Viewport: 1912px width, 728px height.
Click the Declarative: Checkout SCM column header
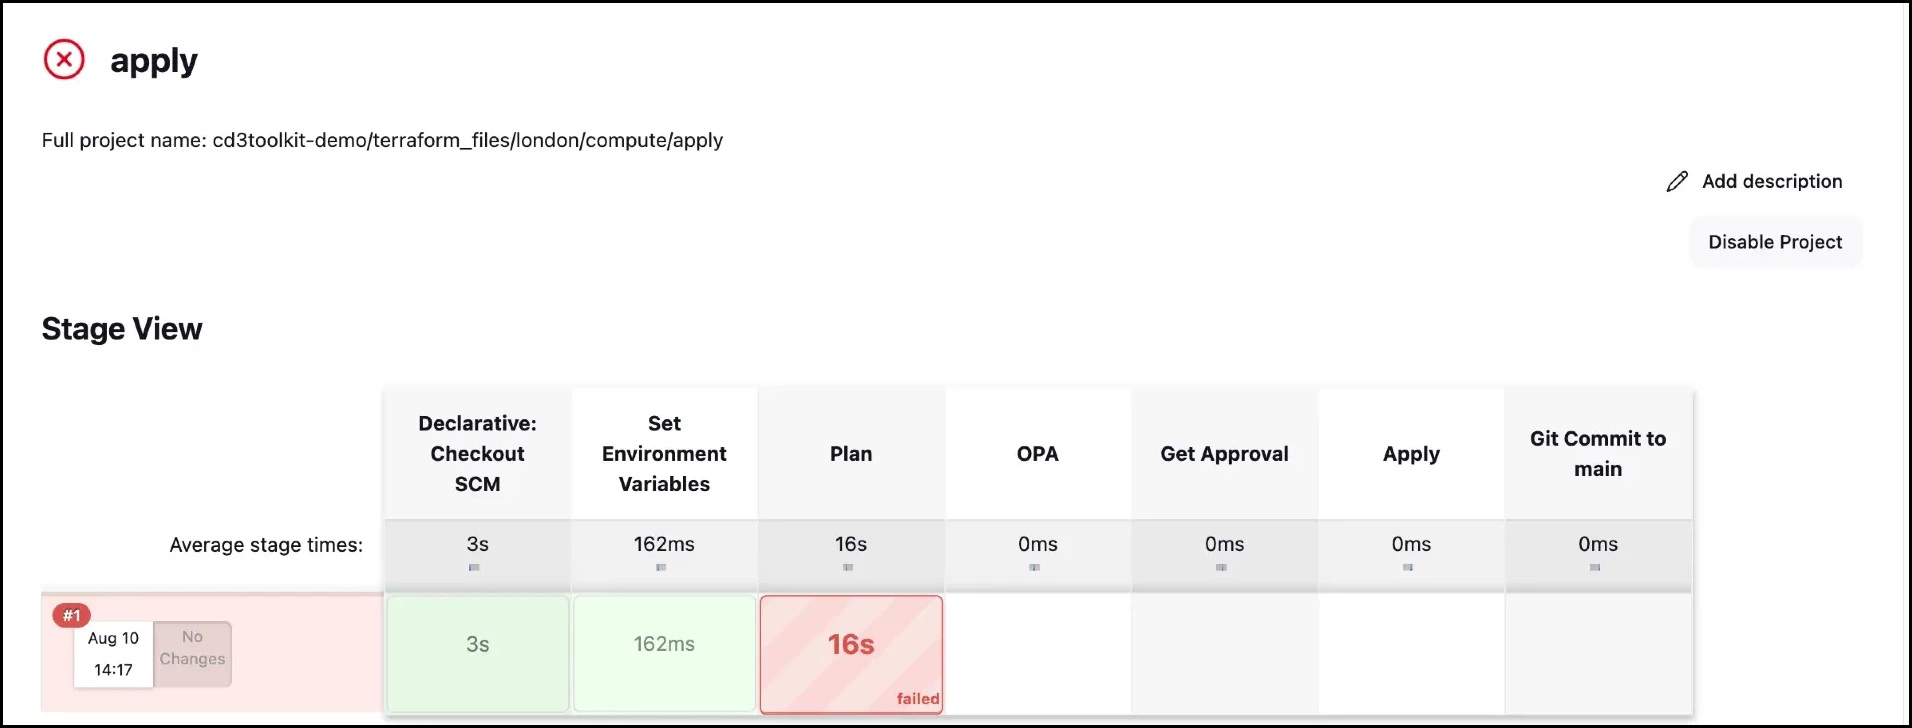[478, 454]
